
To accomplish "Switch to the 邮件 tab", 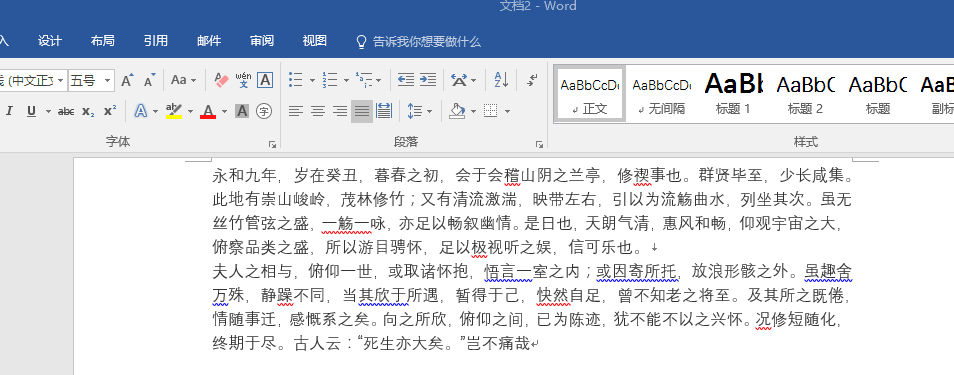I will [209, 41].
